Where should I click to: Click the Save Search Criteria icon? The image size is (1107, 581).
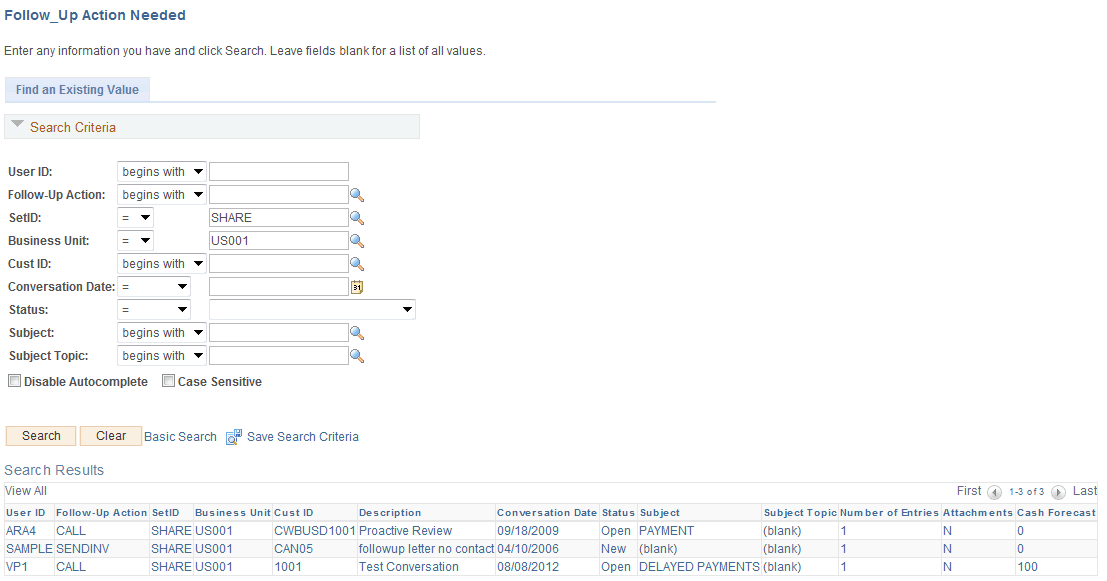click(x=233, y=436)
